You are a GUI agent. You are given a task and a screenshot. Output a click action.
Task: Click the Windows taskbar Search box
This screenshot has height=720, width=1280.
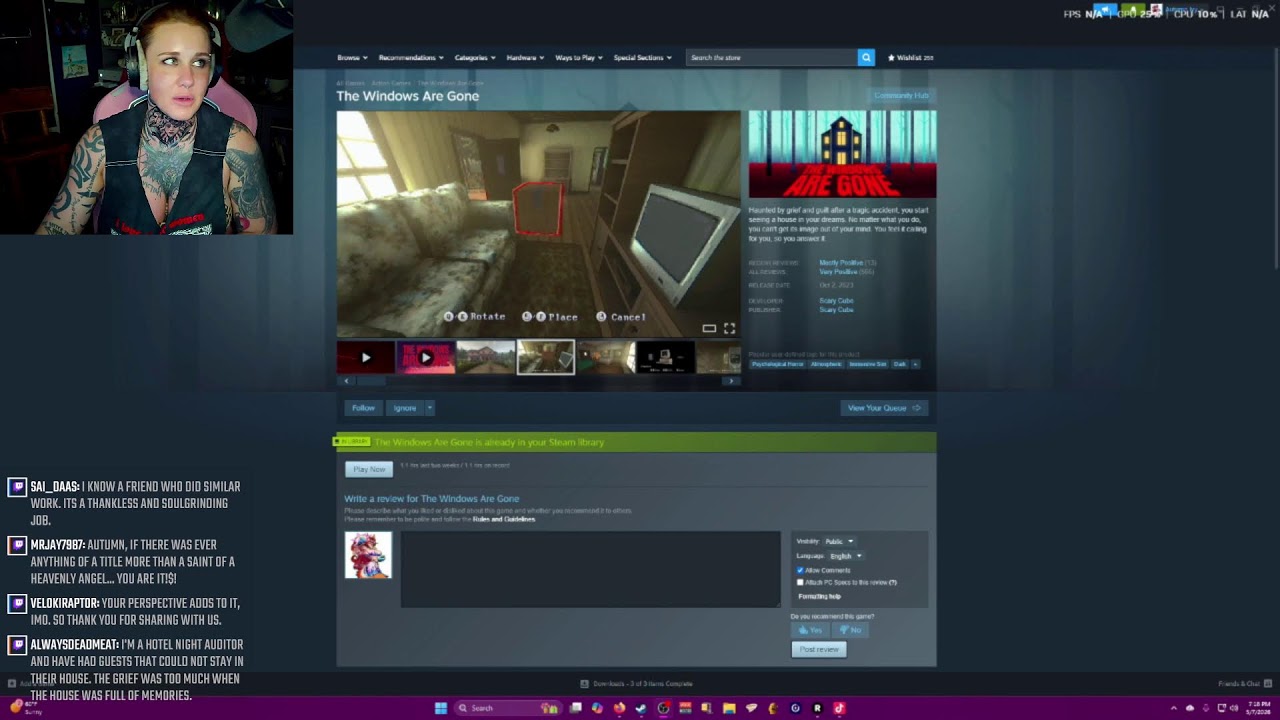coord(506,708)
